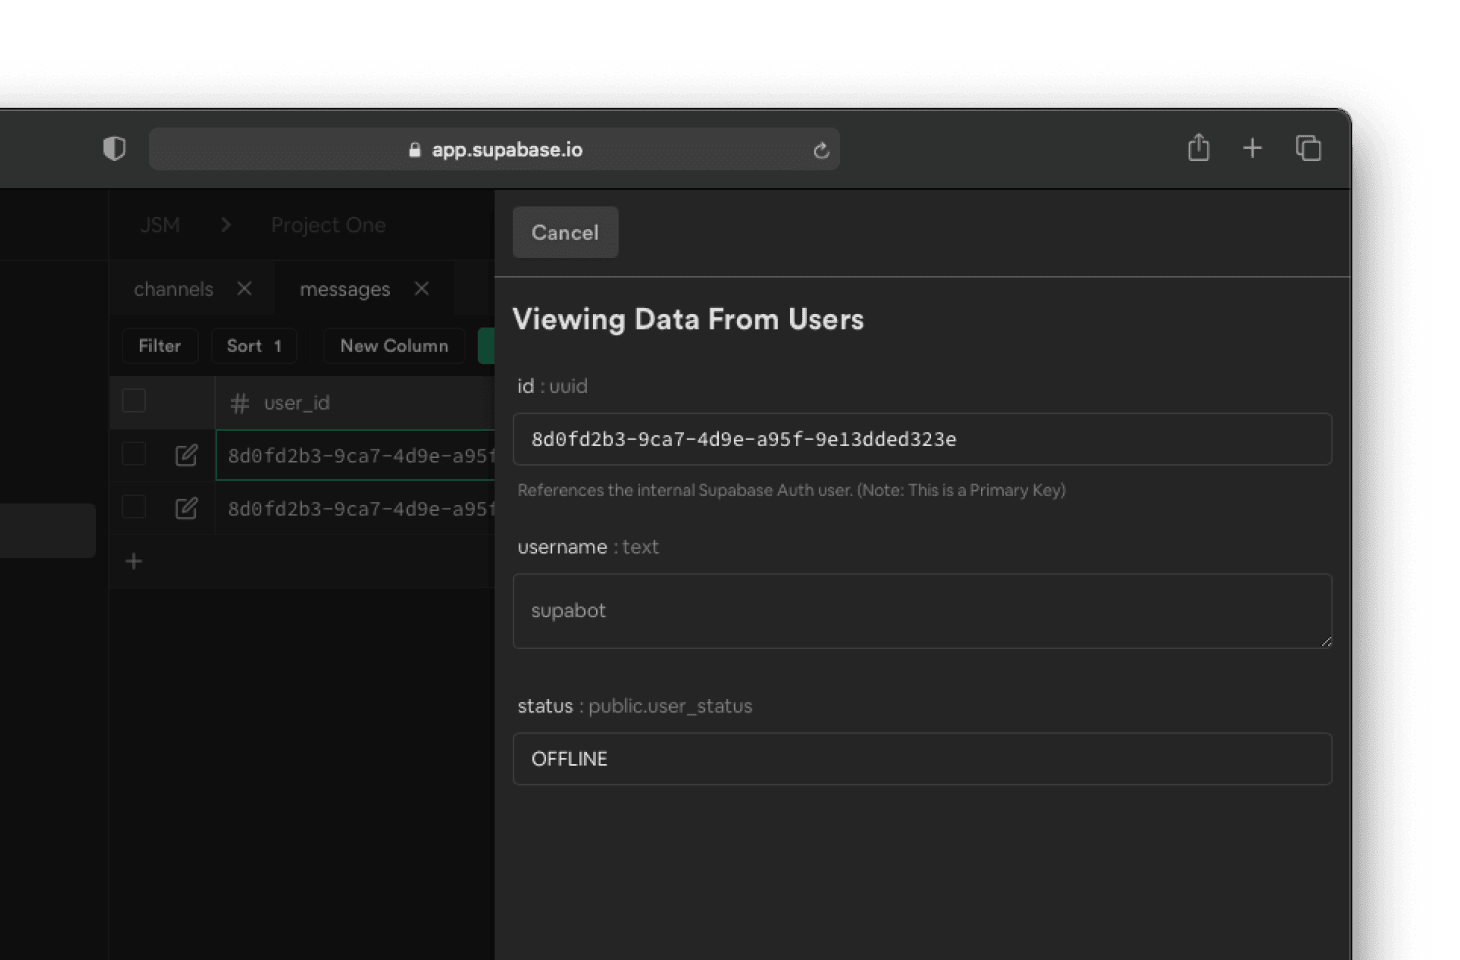The height and width of the screenshot is (960, 1460).
Task: Switch to the channels tab
Action: coord(173,289)
